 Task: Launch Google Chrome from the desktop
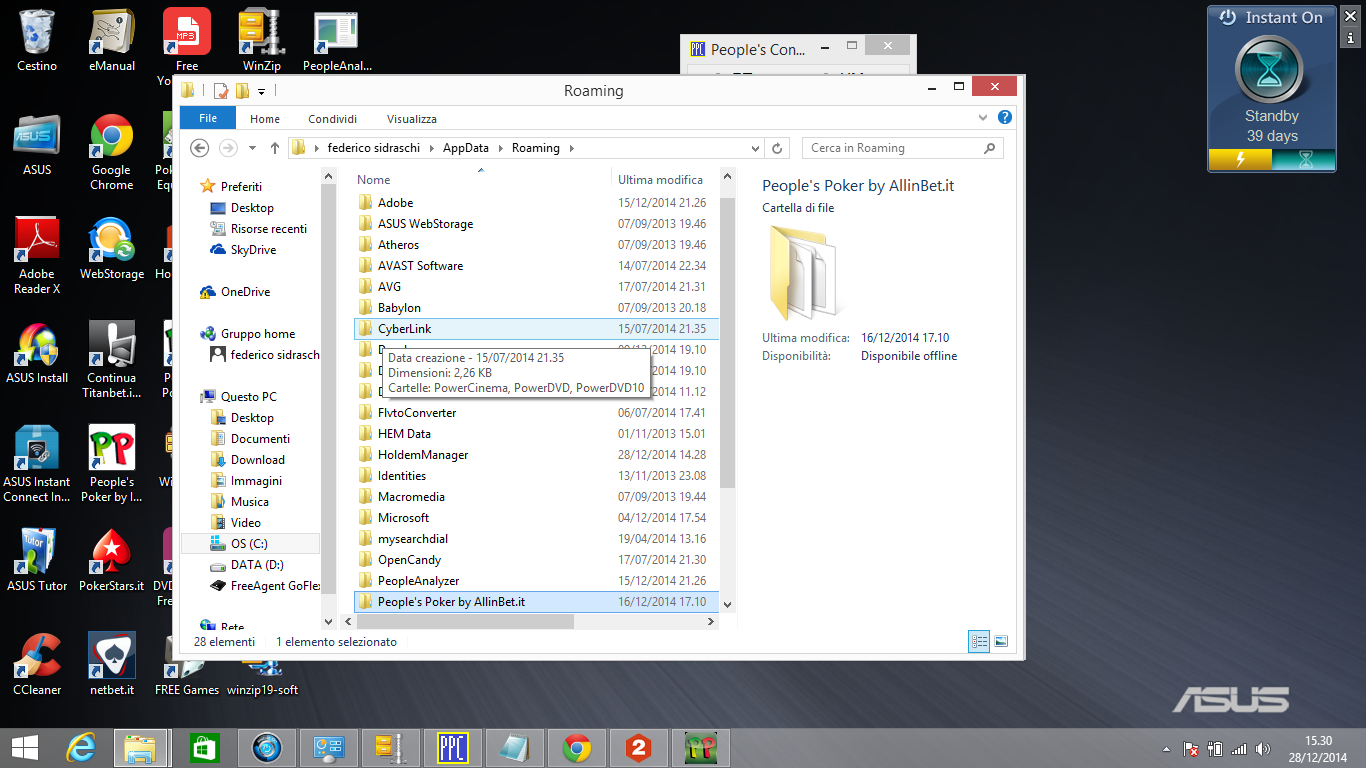click(111, 152)
